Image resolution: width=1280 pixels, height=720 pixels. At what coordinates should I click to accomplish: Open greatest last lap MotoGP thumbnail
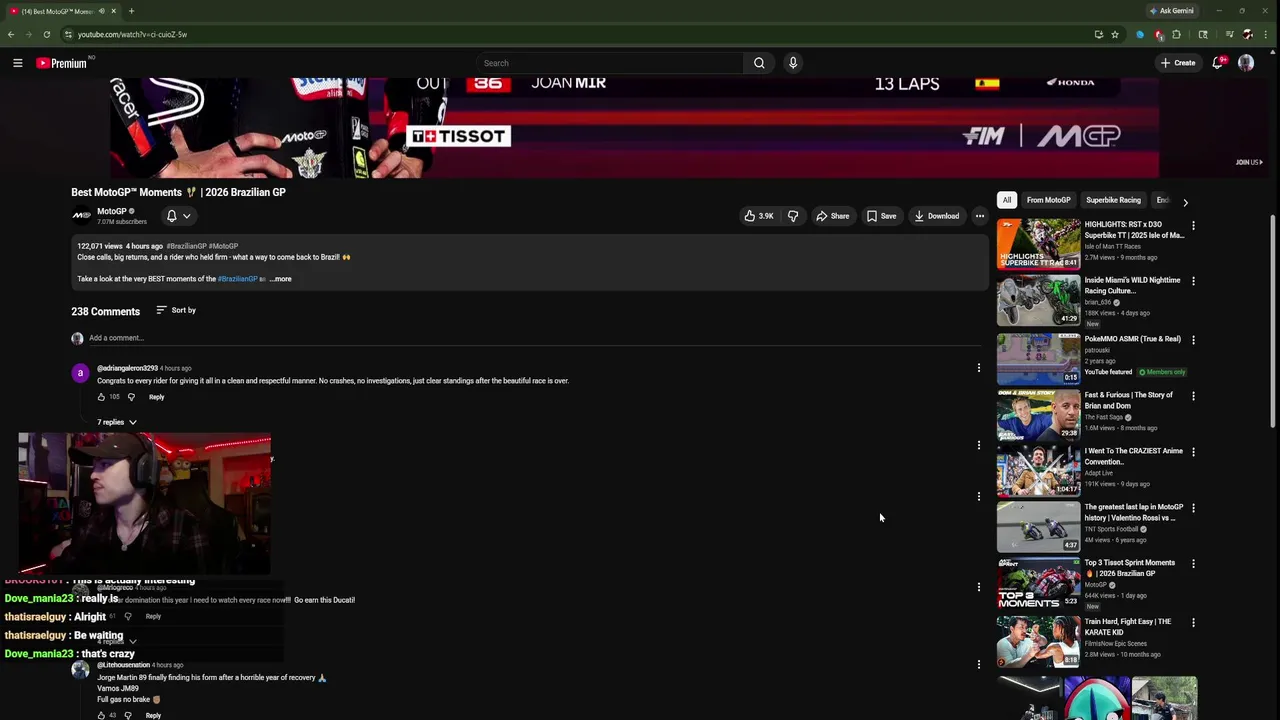tap(1038, 526)
